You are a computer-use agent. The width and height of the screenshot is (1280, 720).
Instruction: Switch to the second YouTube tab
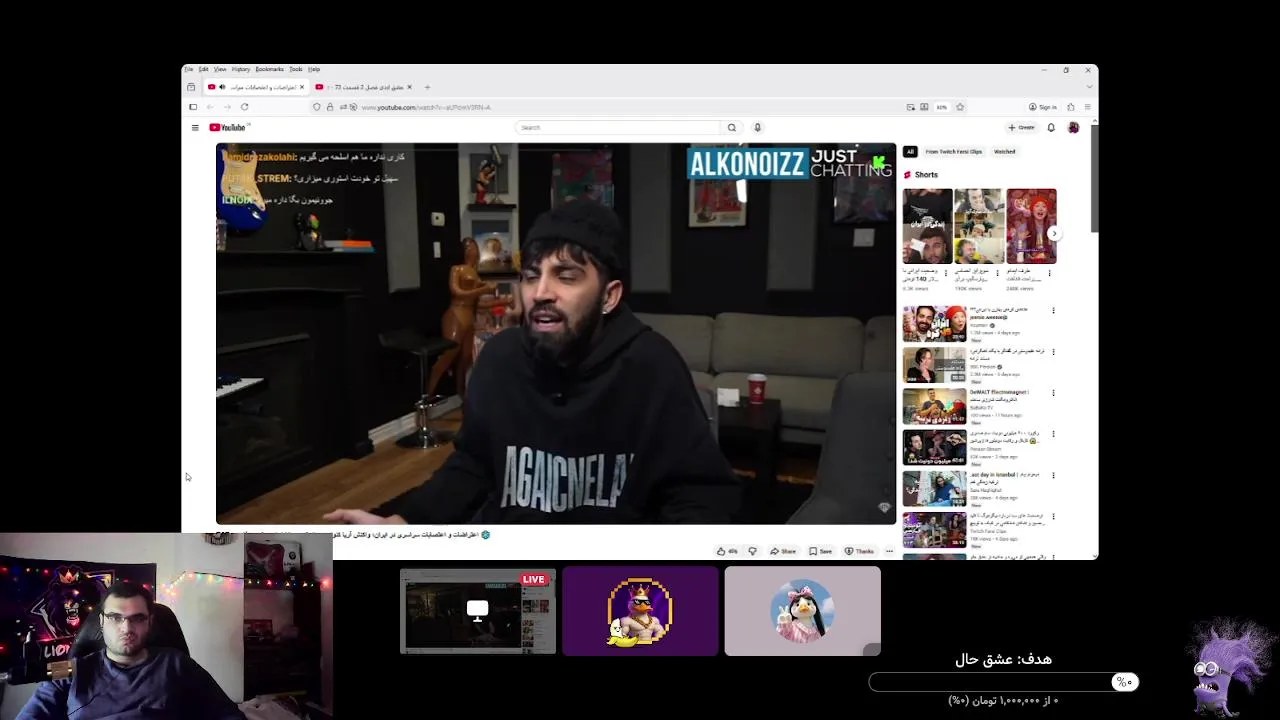click(x=363, y=87)
